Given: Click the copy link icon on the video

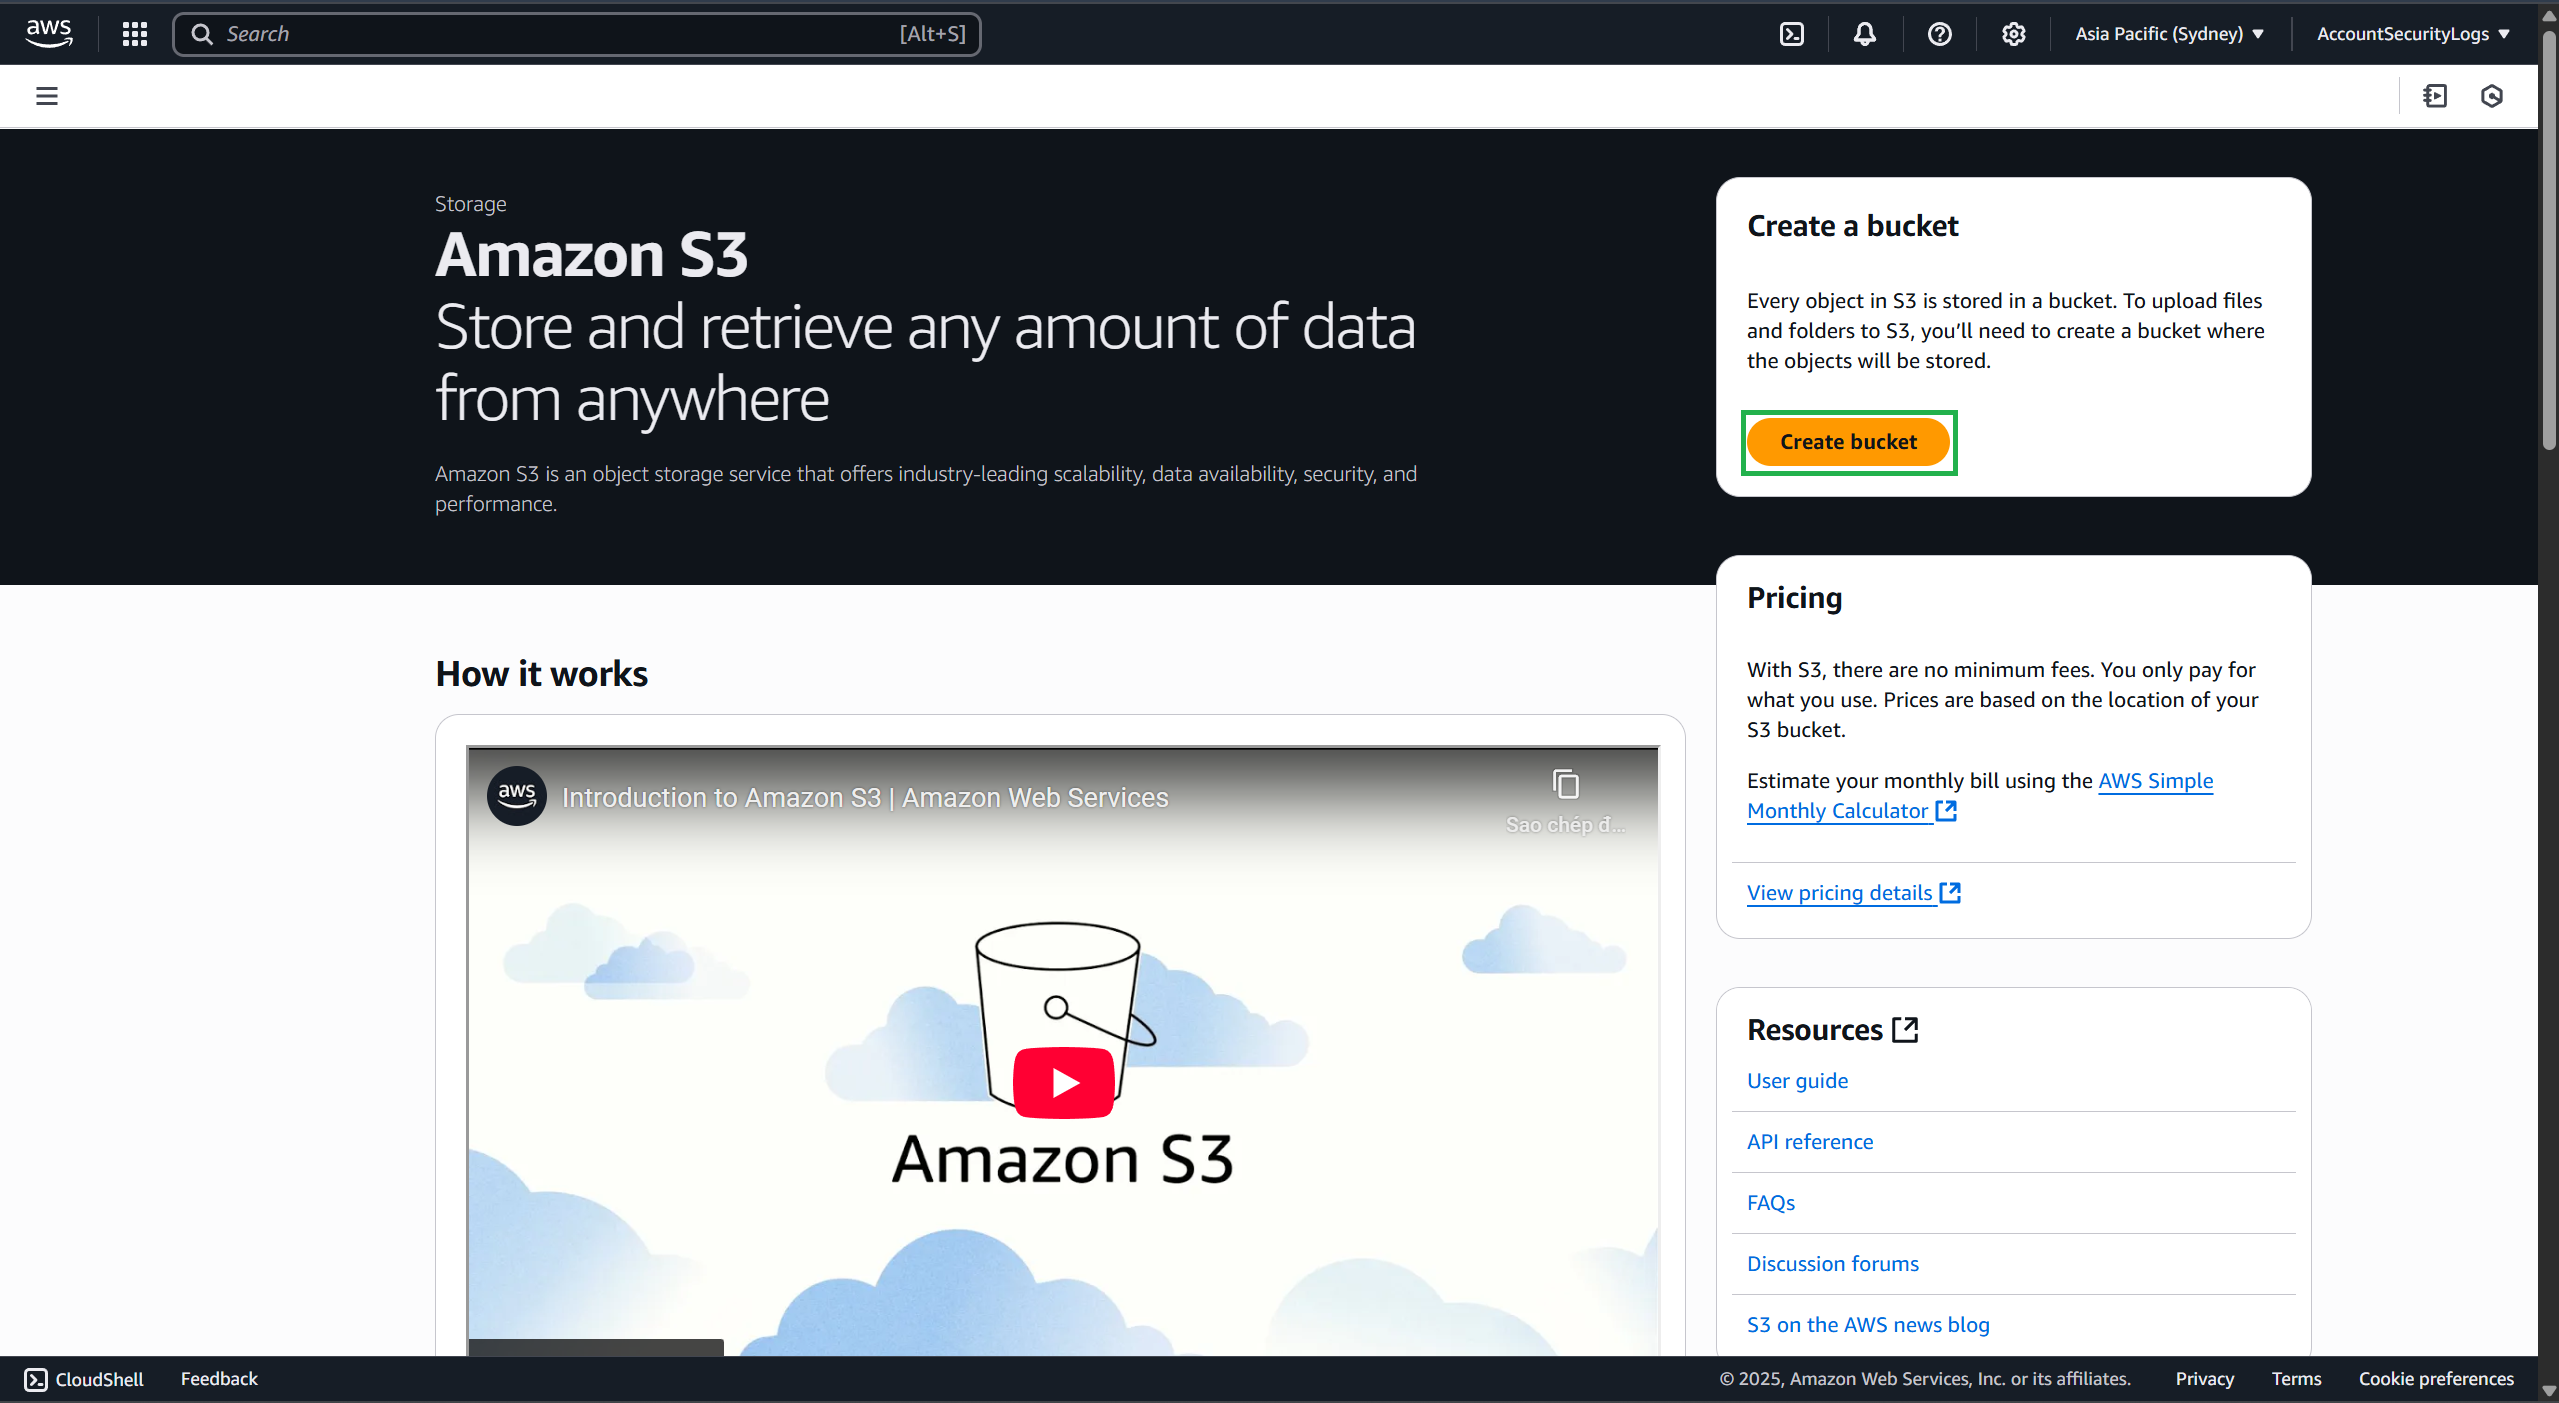Looking at the screenshot, I should [1564, 784].
